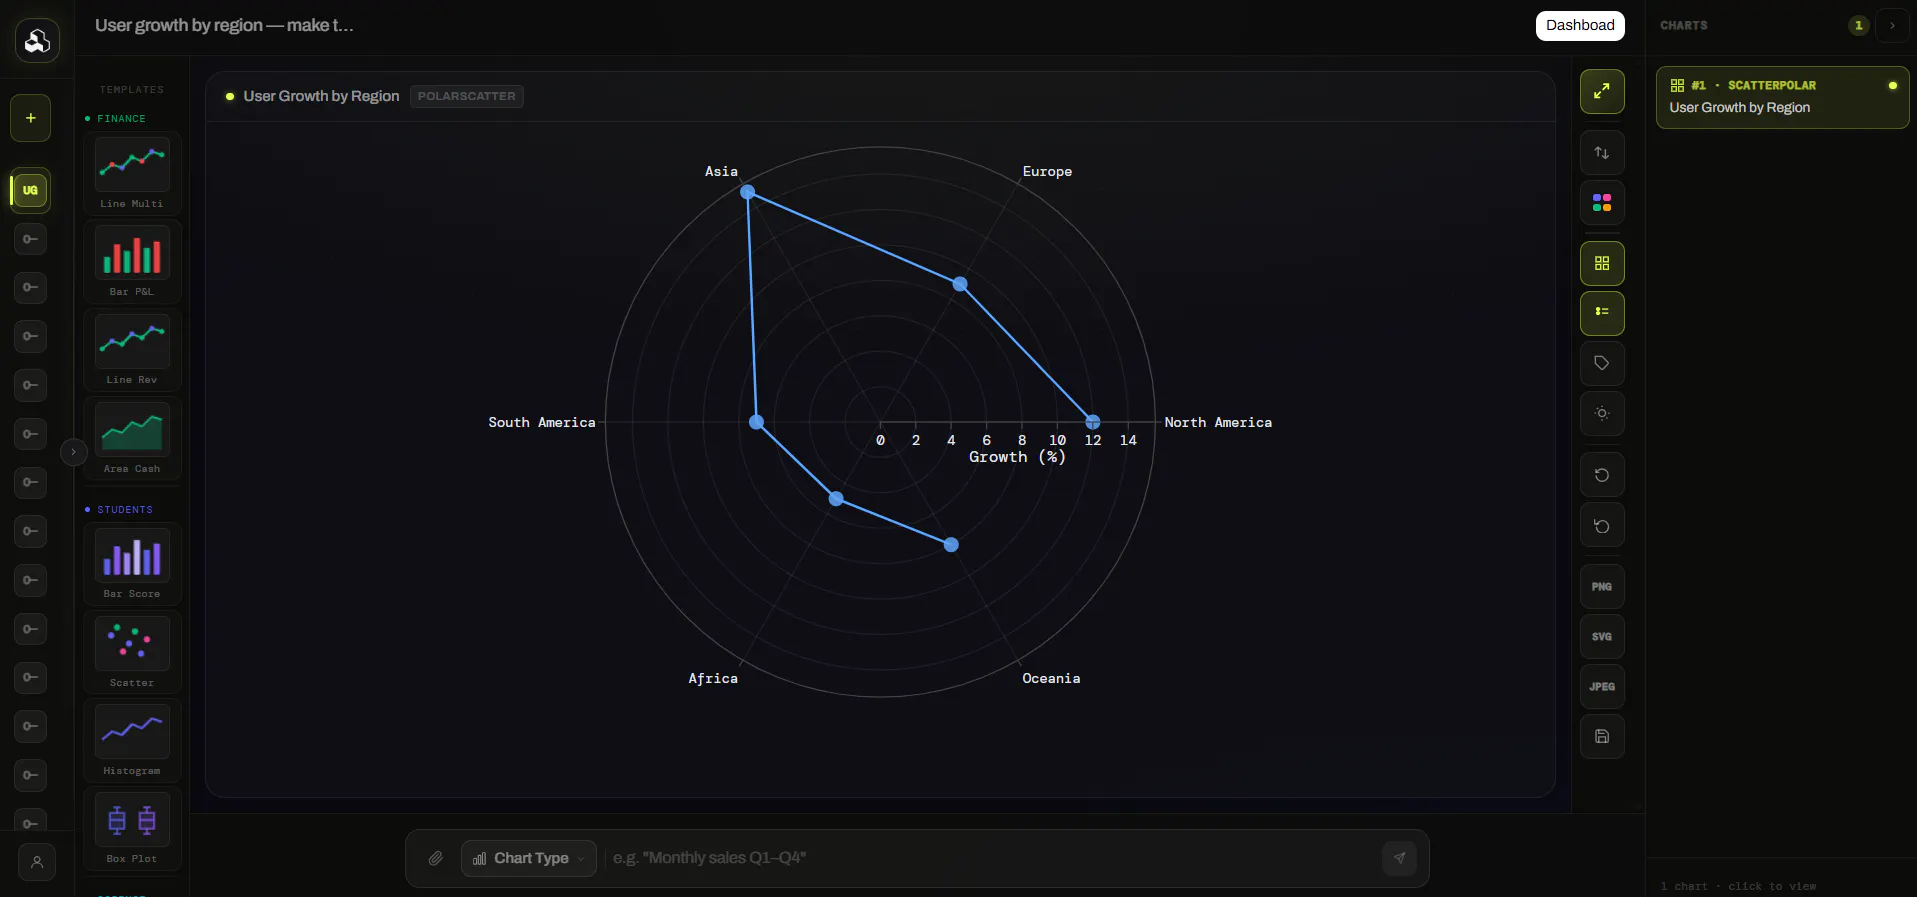Click the Asia axis label
Image resolution: width=1917 pixels, height=897 pixels.
[721, 172]
